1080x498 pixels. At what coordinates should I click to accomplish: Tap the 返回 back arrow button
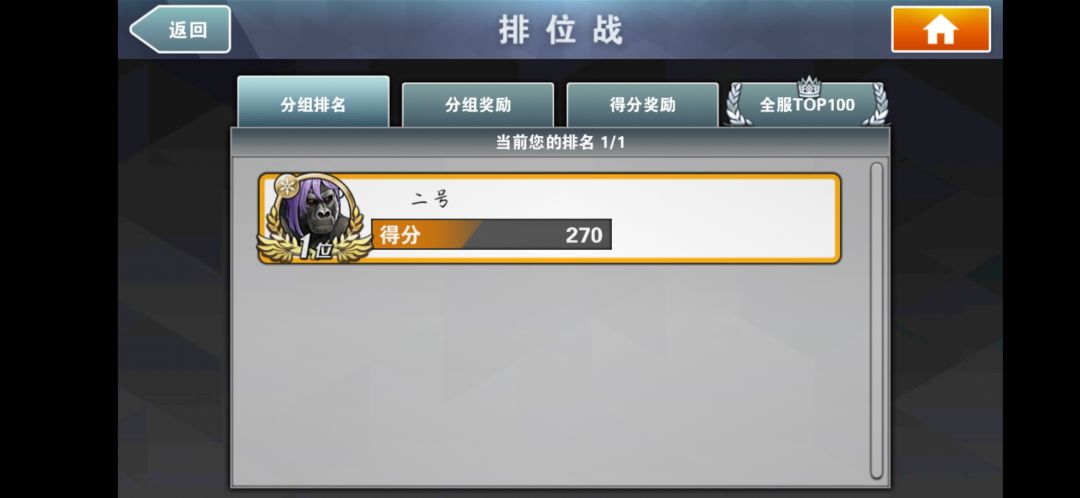coord(180,30)
